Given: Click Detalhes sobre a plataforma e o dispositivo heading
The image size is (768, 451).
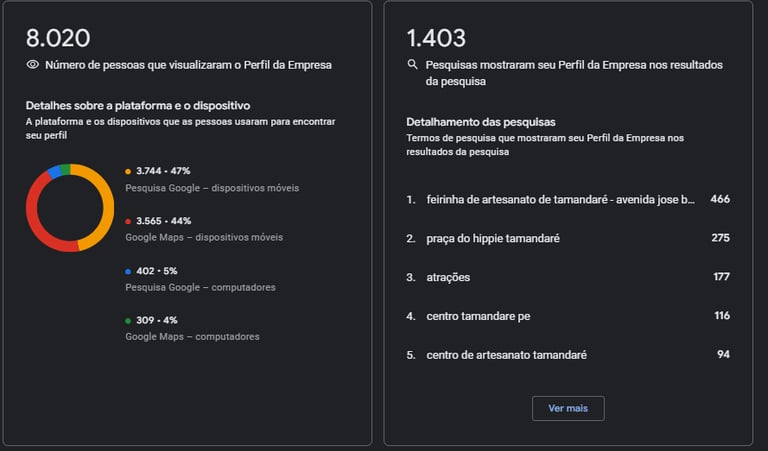Looking at the screenshot, I should click(x=138, y=105).
